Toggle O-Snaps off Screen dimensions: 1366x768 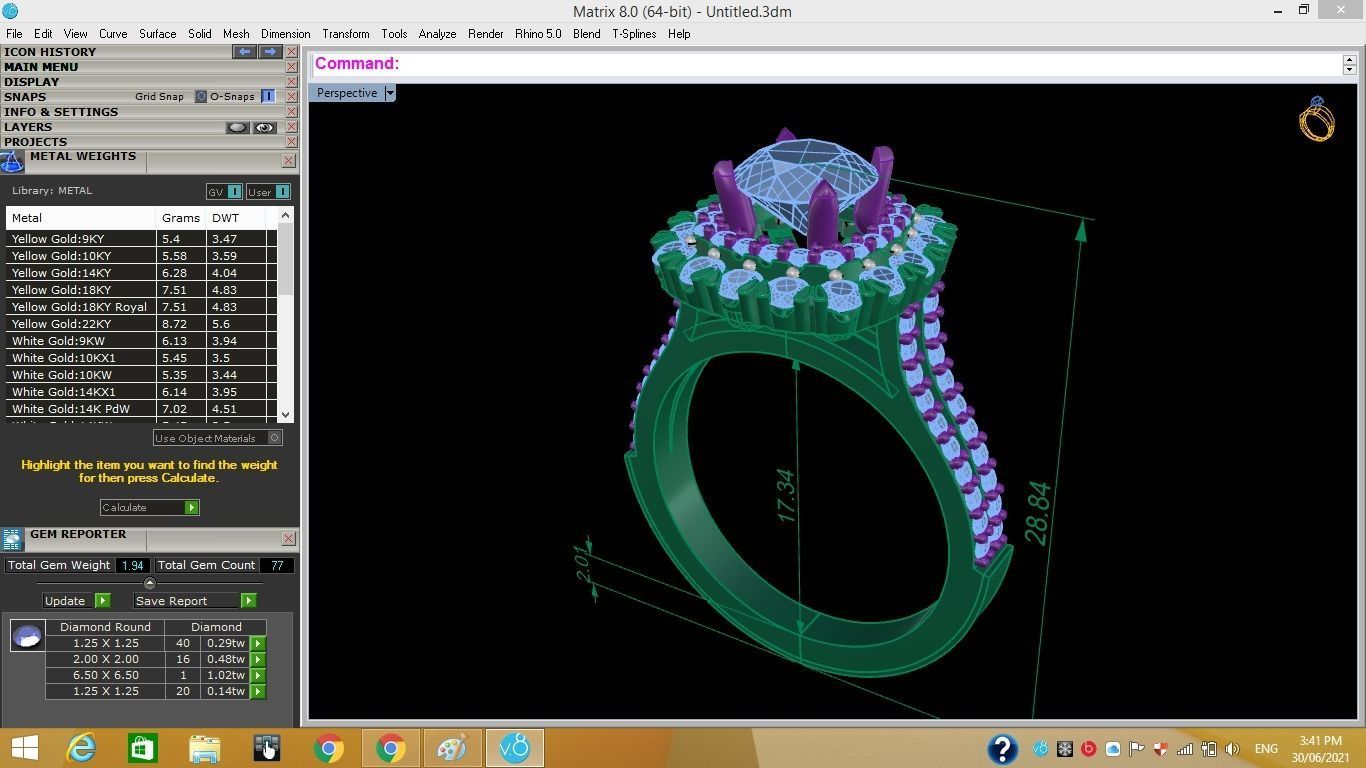(268, 97)
